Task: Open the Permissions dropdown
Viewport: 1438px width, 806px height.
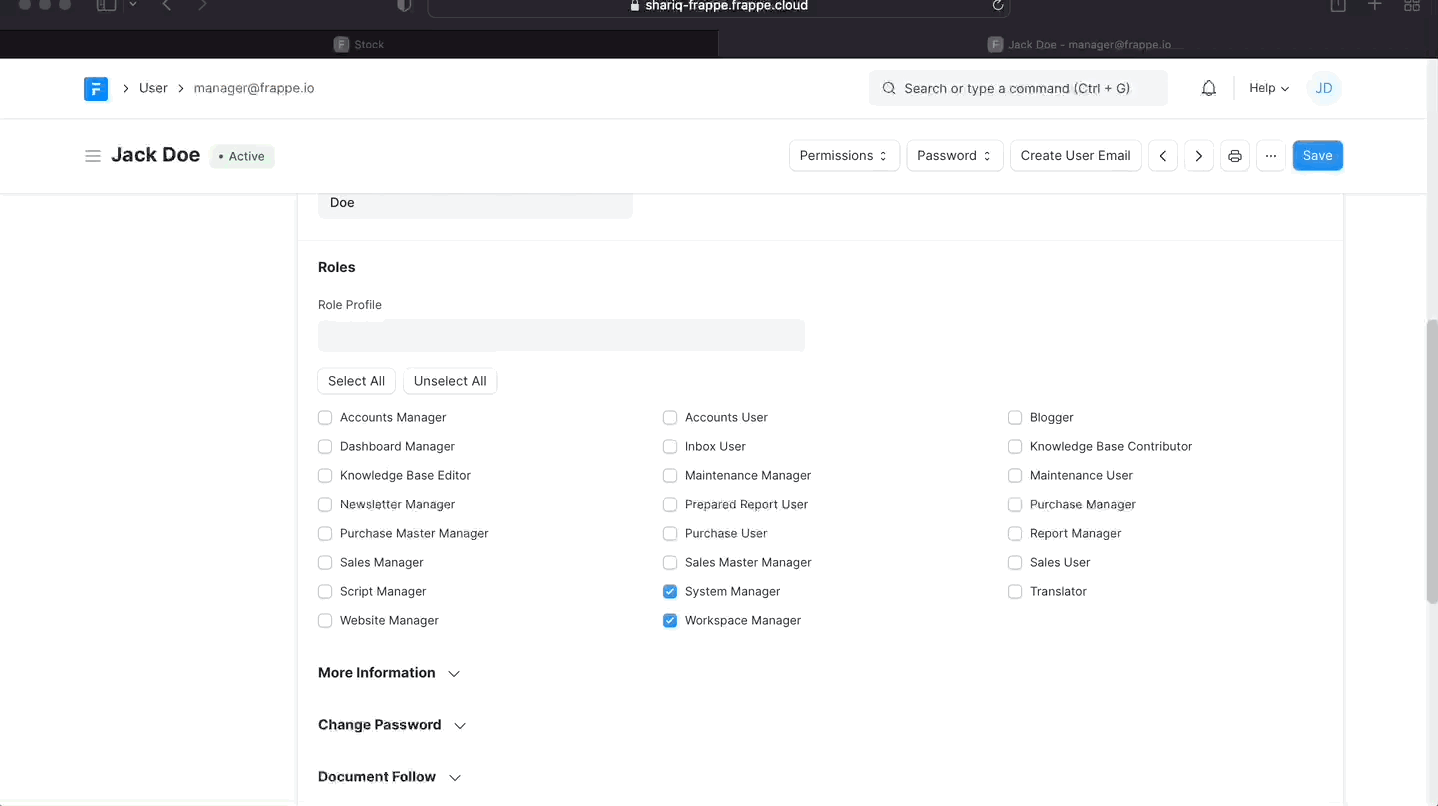Action: (x=844, y=156)
